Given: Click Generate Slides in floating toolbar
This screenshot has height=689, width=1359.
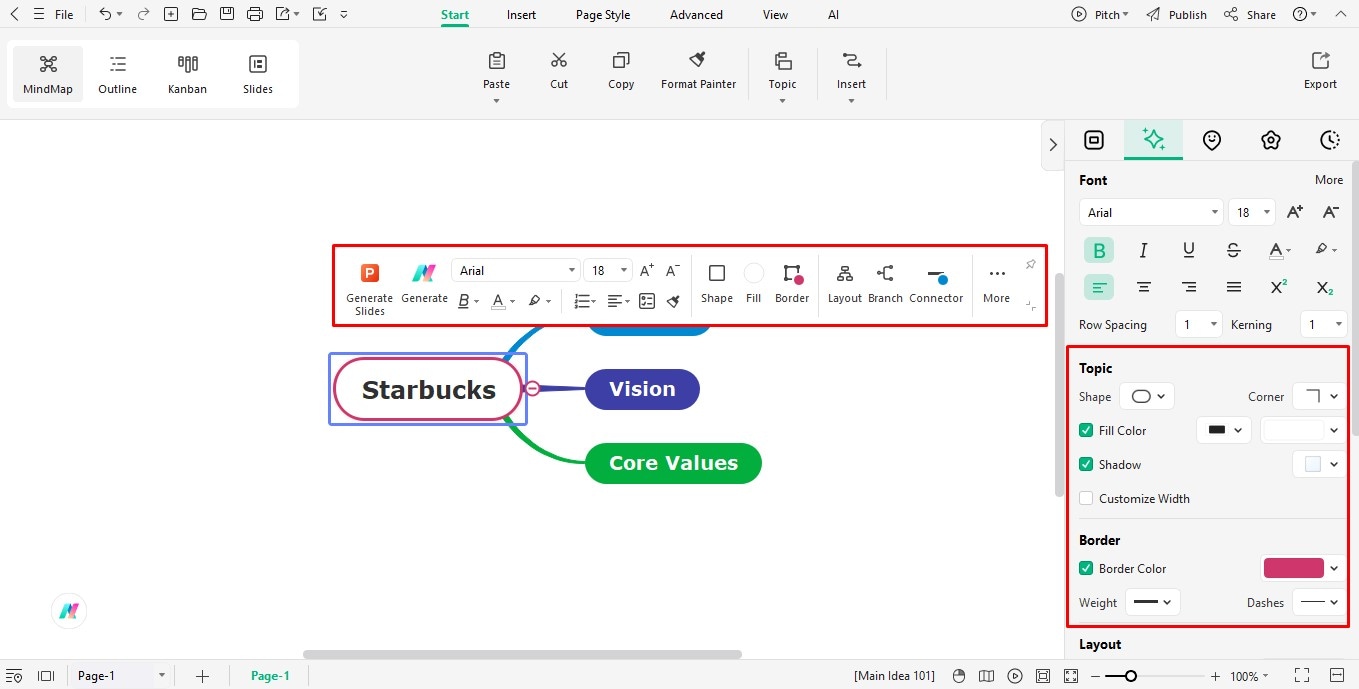Looking at the screenshot, I should pyautogui.click(x=370, y=289).
